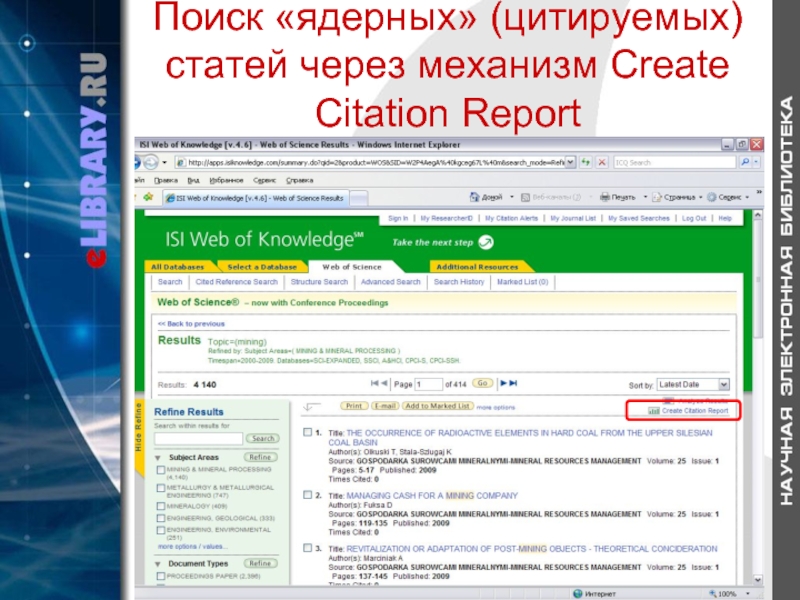This screenshot has height=600, width=800.
Task: Switch to the Additional Resources tab
Action: click(477, 267)
